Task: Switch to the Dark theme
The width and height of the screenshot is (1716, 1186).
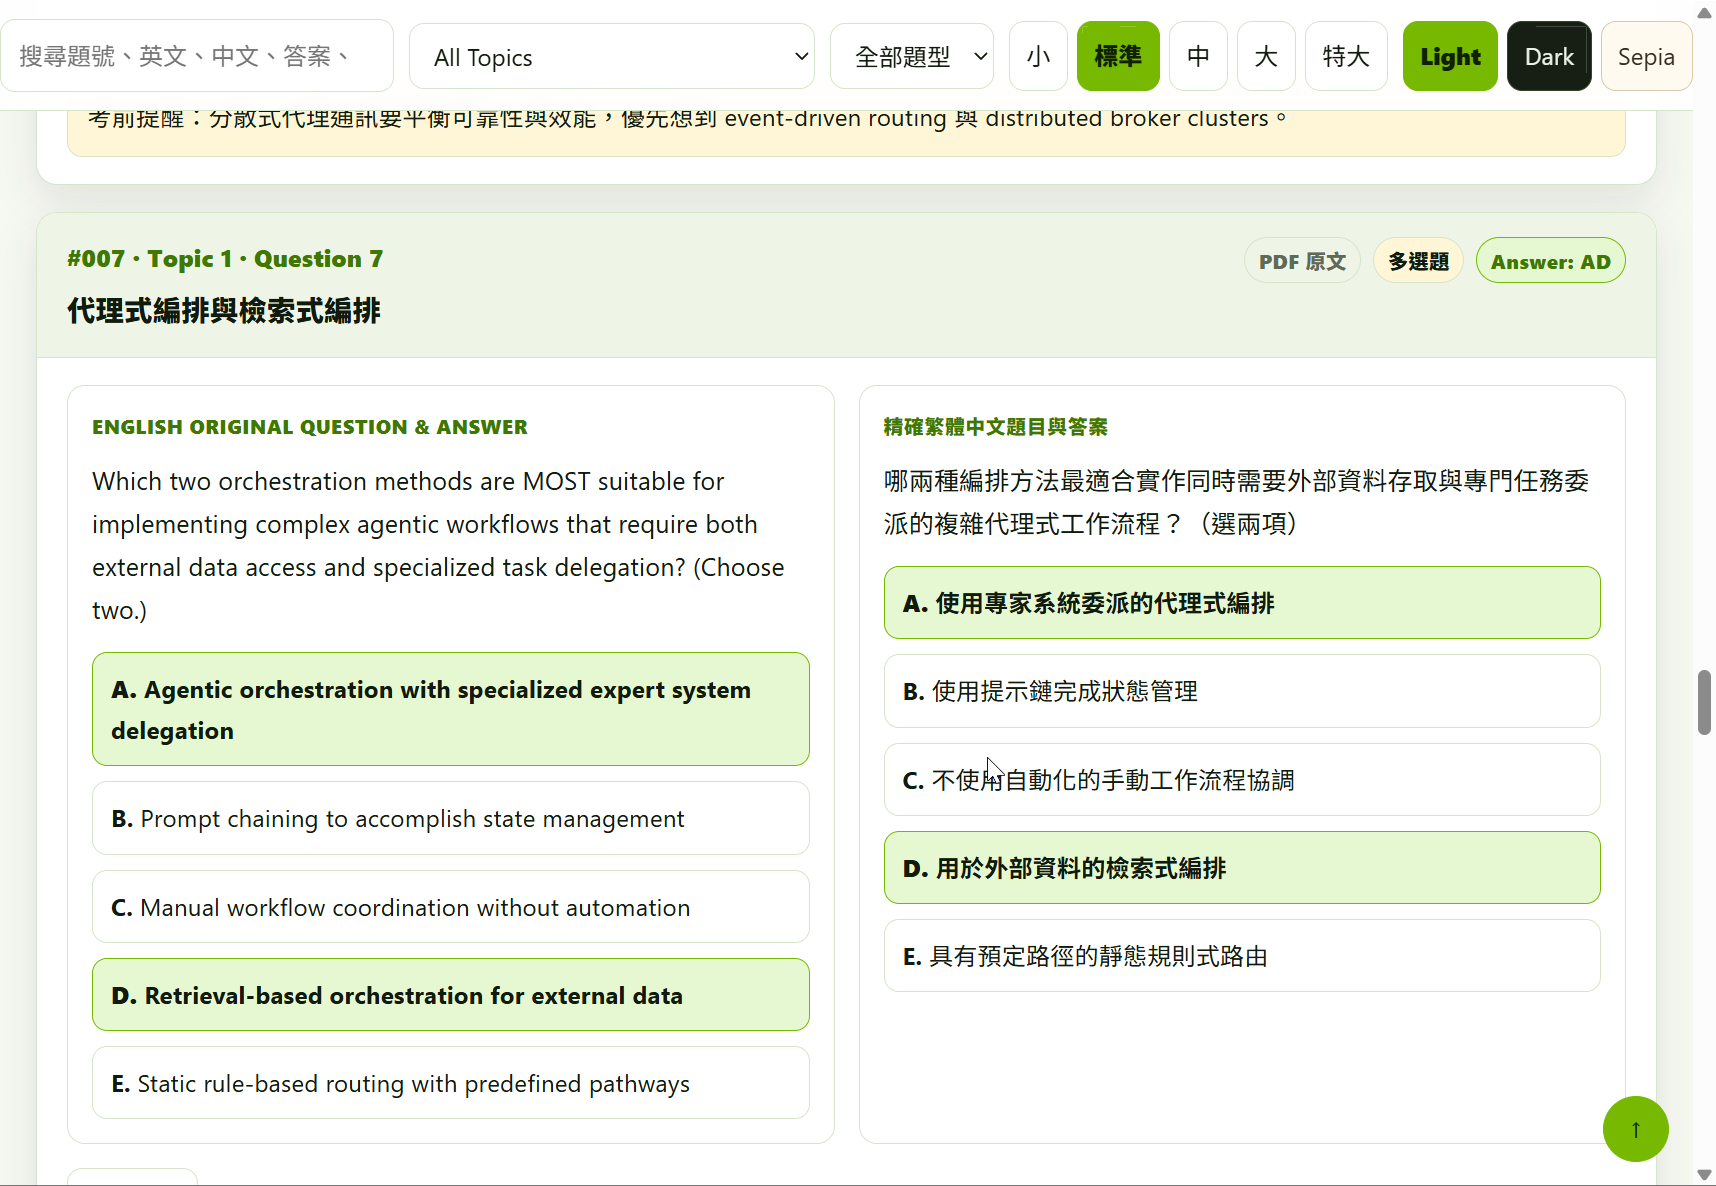Action: coord(1549,57)
